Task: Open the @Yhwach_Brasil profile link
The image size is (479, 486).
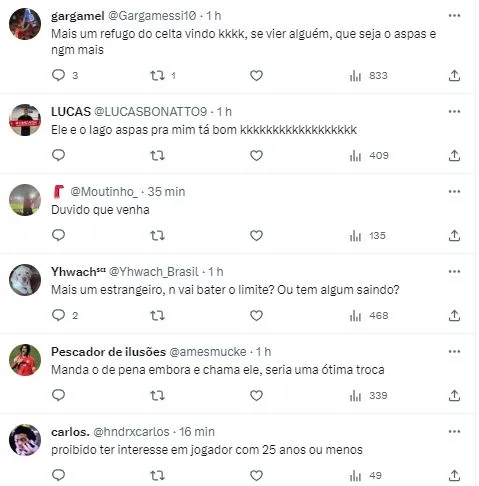Action: click(154, 272)
